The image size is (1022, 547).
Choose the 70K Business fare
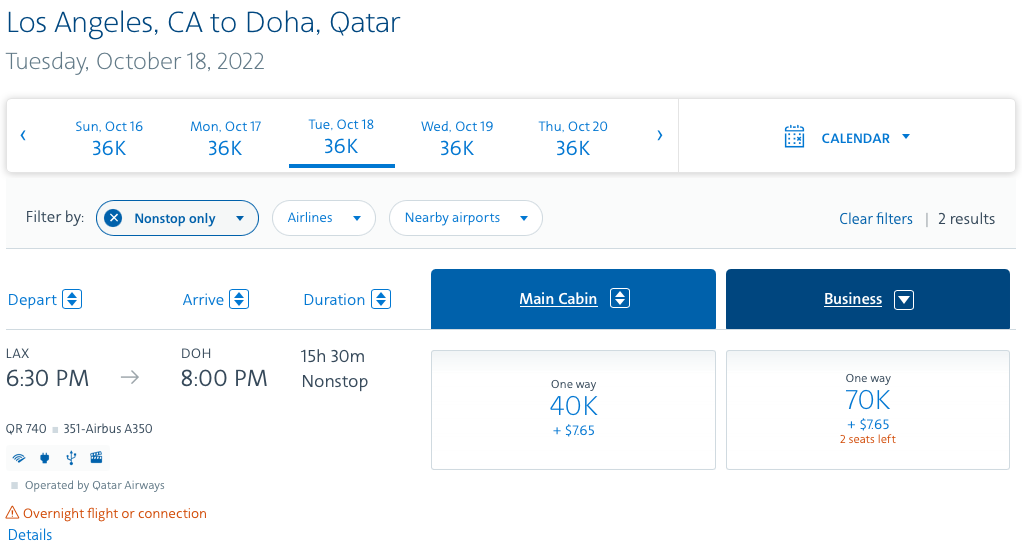click(x=867, y=409)
